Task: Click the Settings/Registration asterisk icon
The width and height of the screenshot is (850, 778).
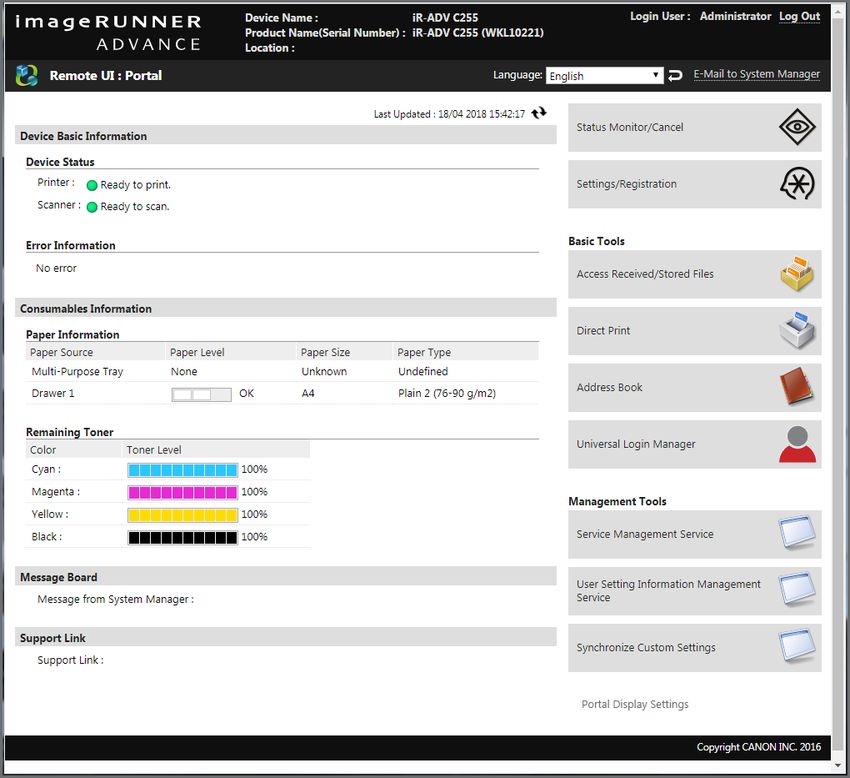Action: pyautogui.click(x=797, y=184)
